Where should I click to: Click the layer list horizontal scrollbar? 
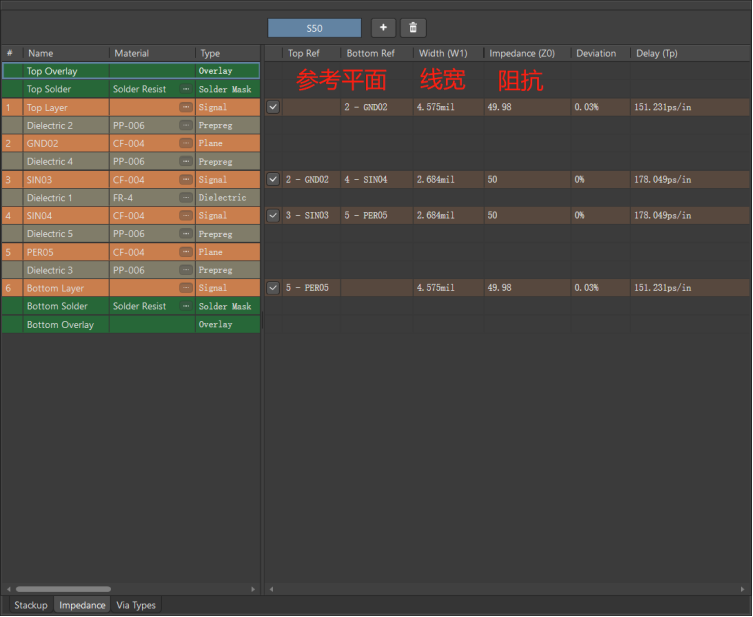63,589
